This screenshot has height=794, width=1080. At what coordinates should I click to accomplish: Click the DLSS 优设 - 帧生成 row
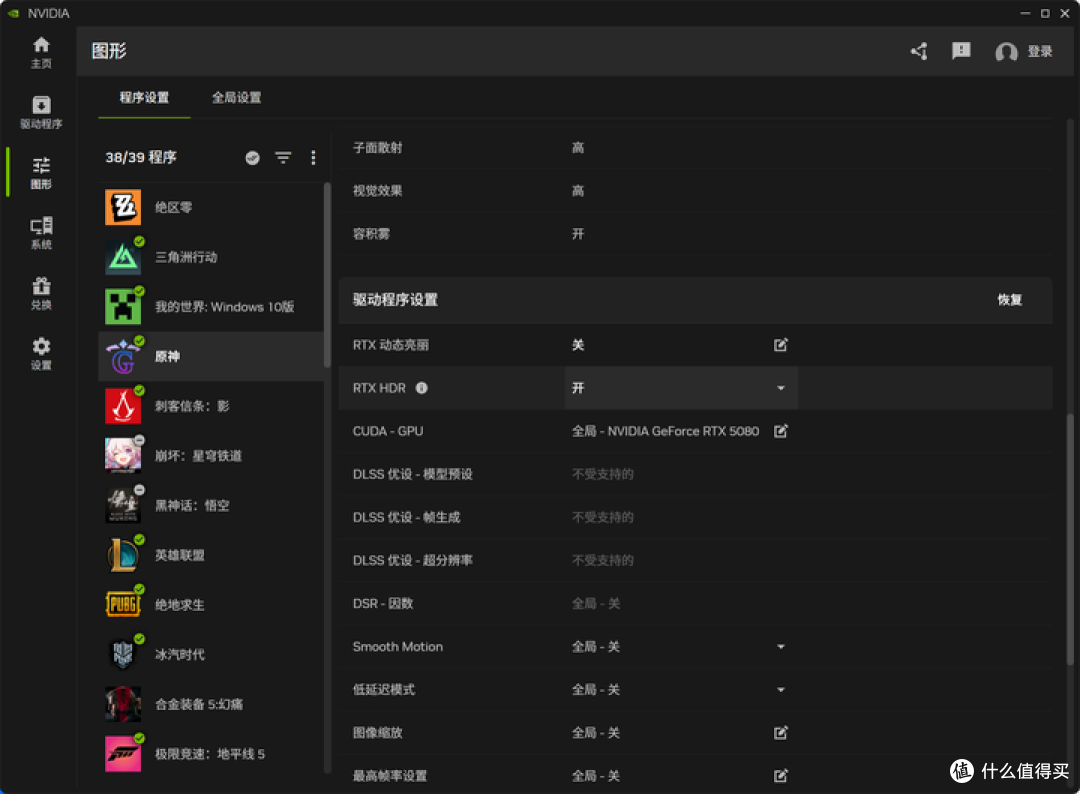[695, 517]
